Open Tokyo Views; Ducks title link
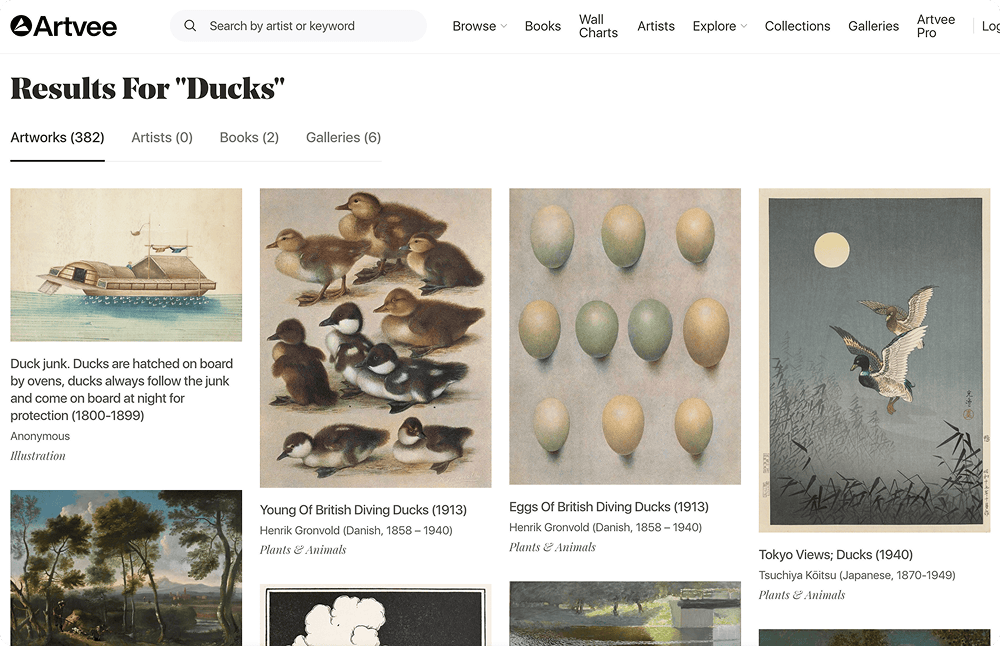This screenshot has height=646, width=1000. pyautogui.click(x=835, y=554)
